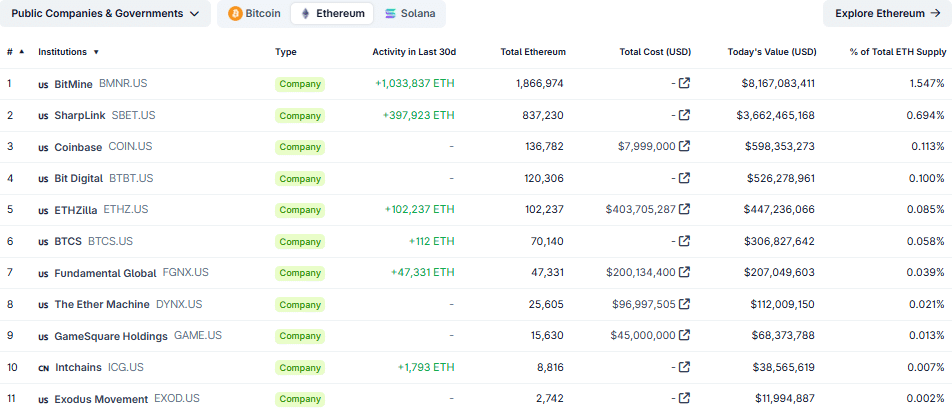
Task: Click the Type column header
Action: 286,52
